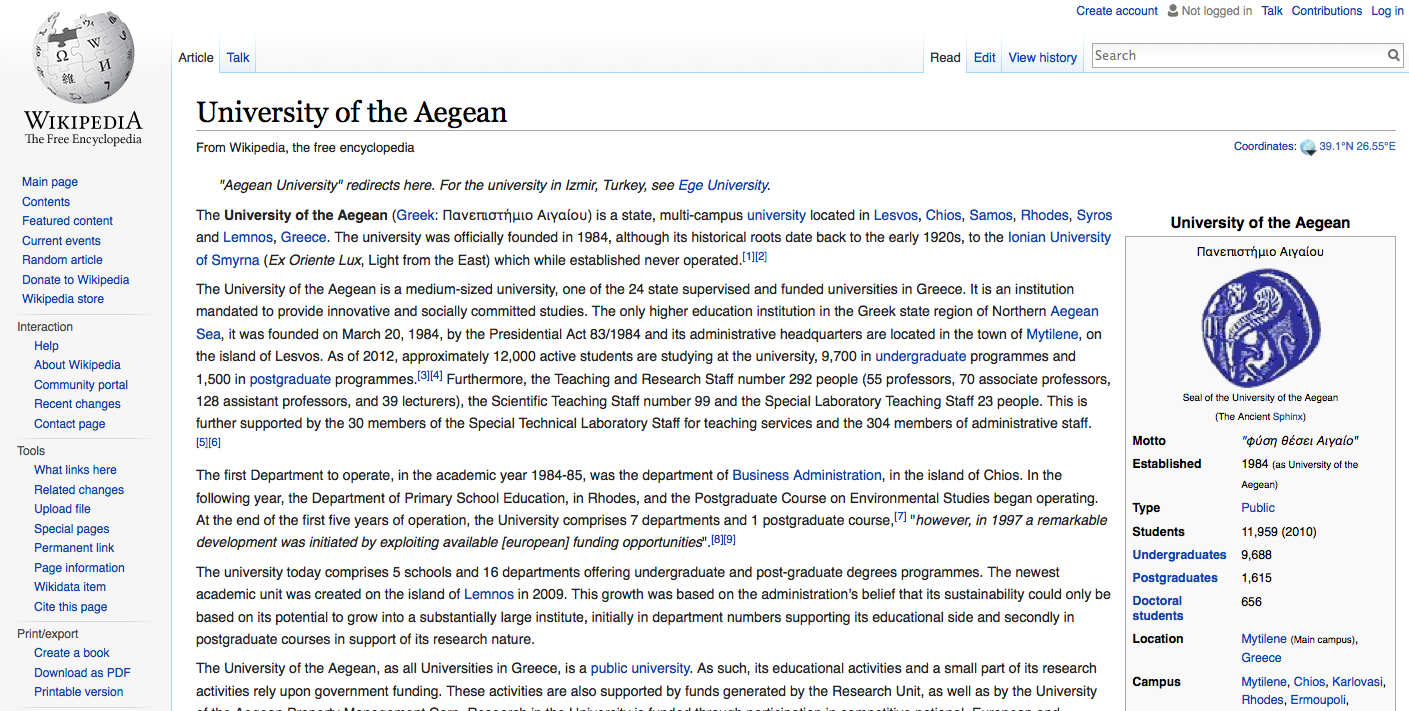Go to Main page in sidebar
Screen dimensions: 1409x711
pyautogui.click(x=50, y=182)
